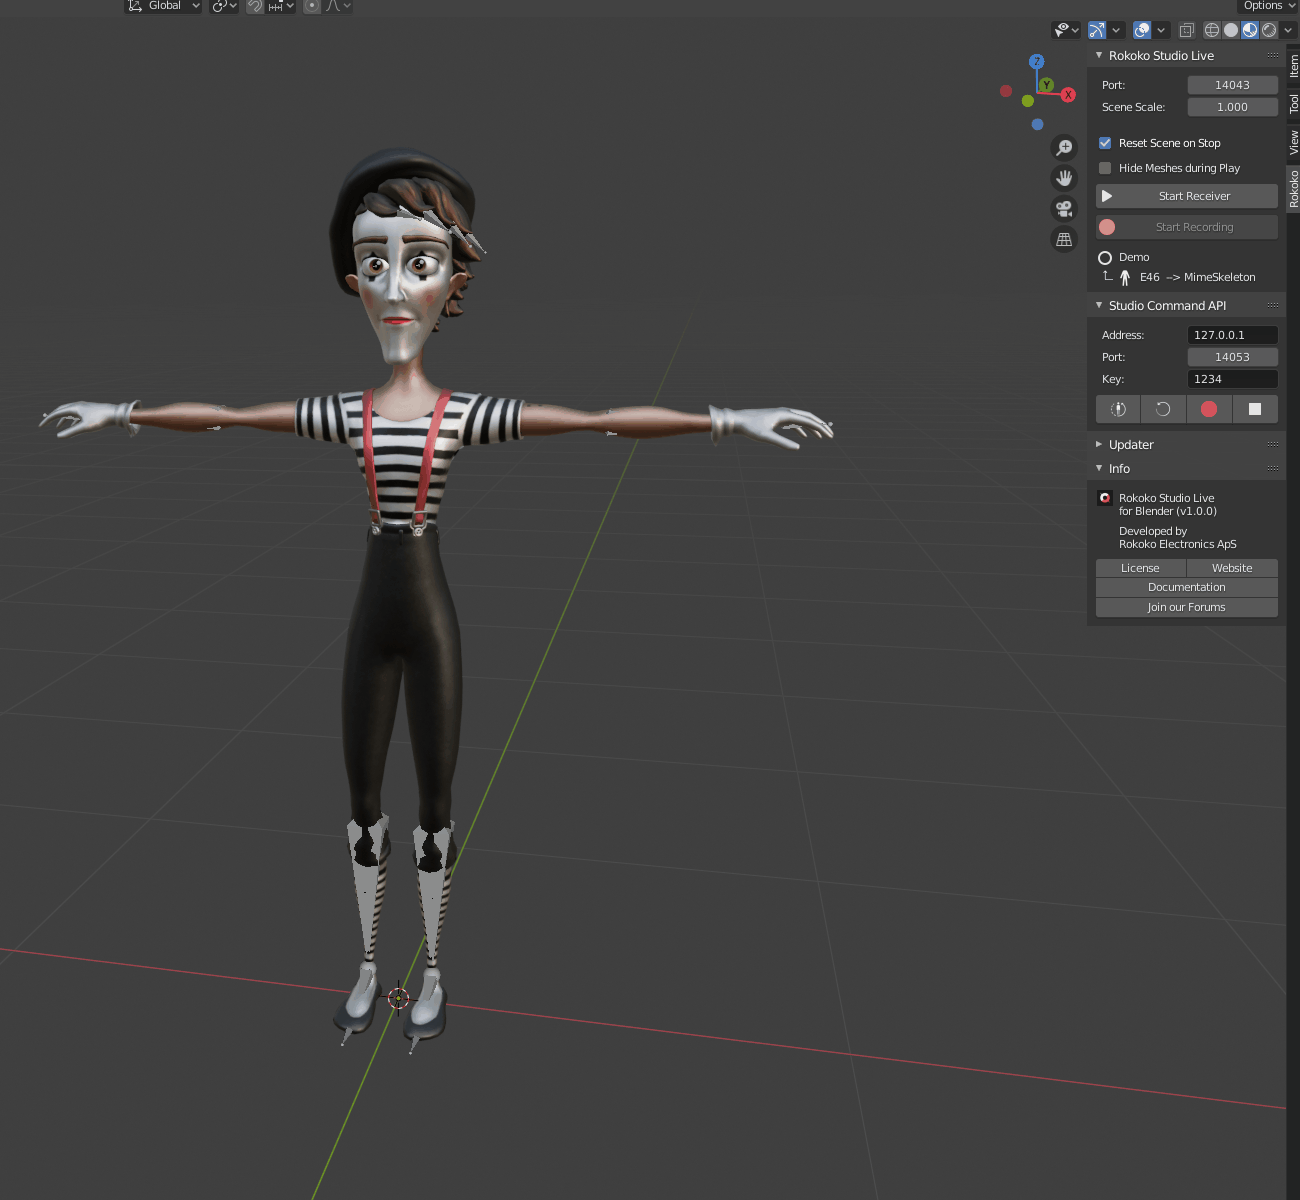Viewport: 1300px width, 1200px height.
Task: Open the viewport shading options dropdown
Action: point(1288,30)
